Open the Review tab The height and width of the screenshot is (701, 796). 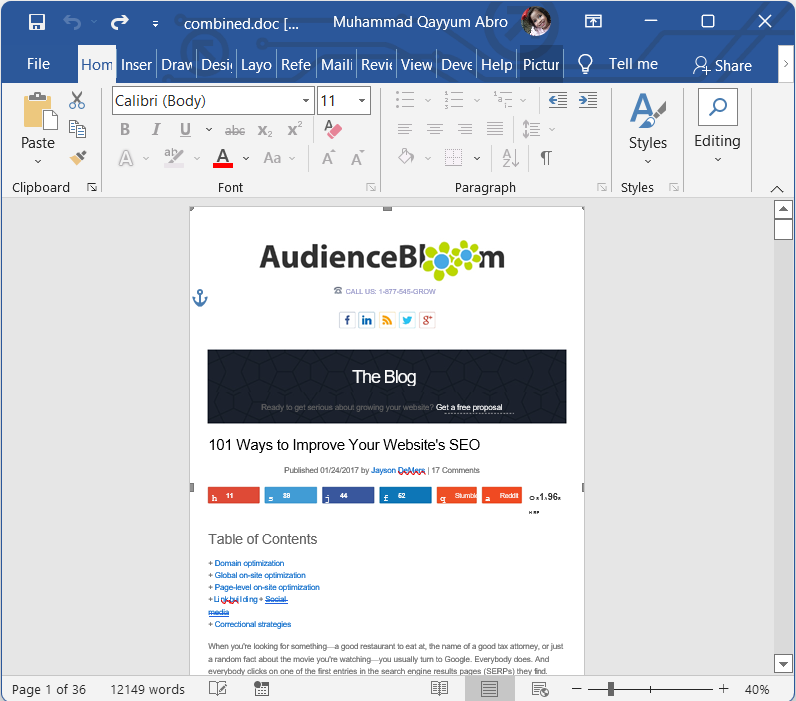point(377,65)
